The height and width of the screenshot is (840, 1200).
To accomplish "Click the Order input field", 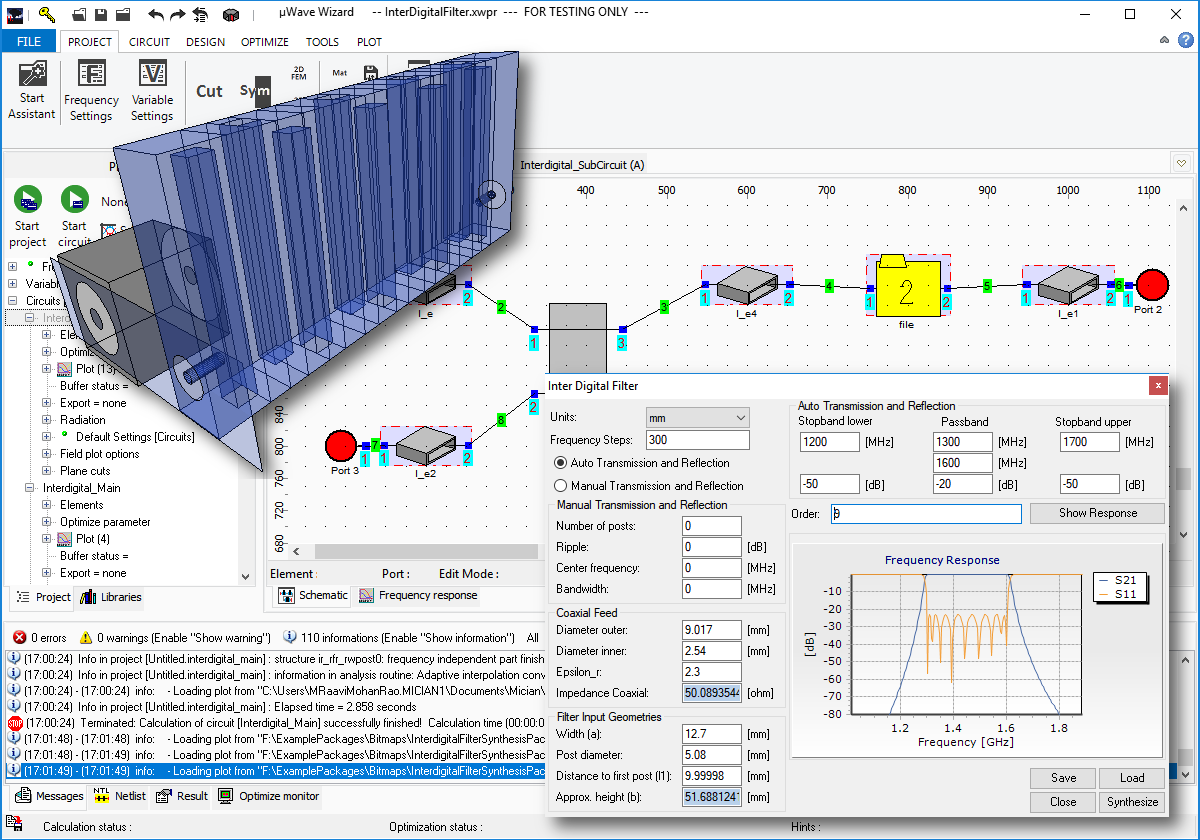I will [x=926, y=513].
